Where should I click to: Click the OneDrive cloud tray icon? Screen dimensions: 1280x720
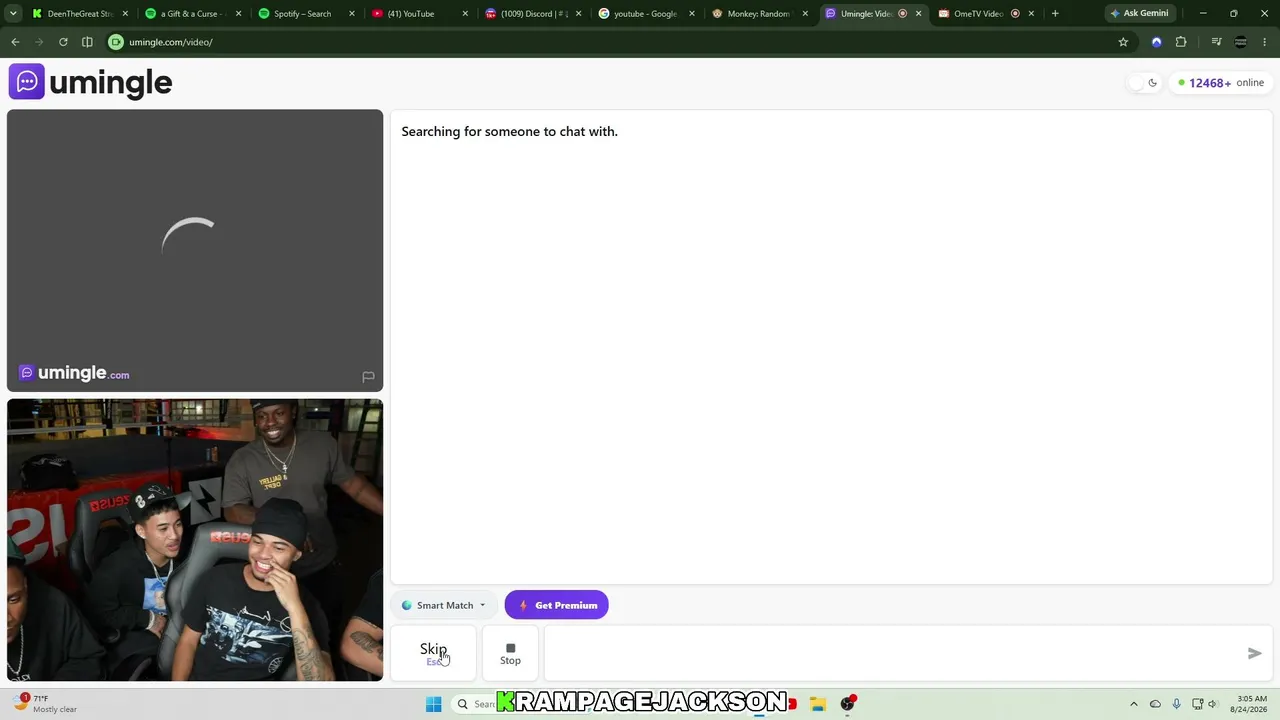tap(1155, 704)
